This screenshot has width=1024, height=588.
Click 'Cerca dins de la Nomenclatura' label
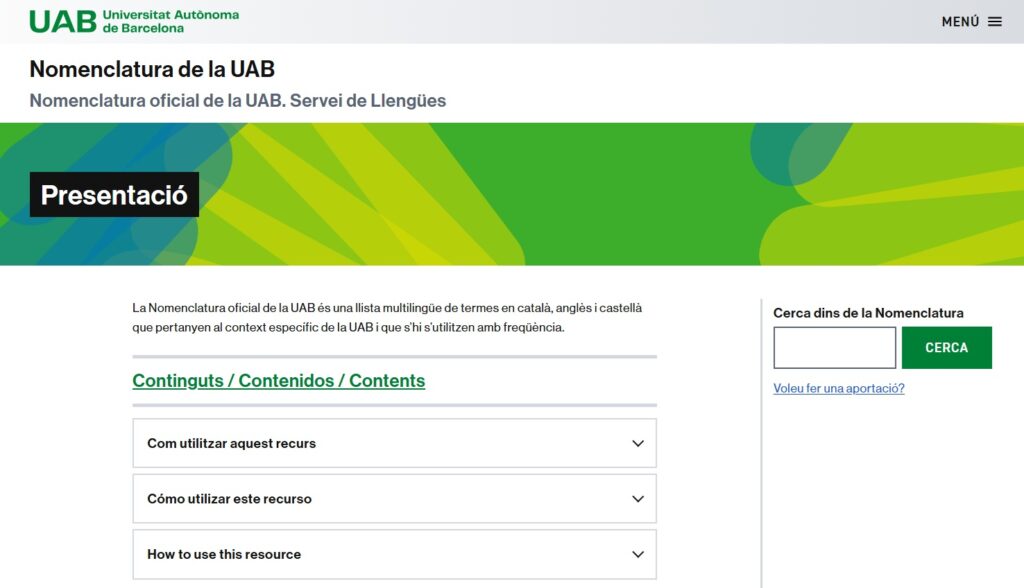[868, 313]
